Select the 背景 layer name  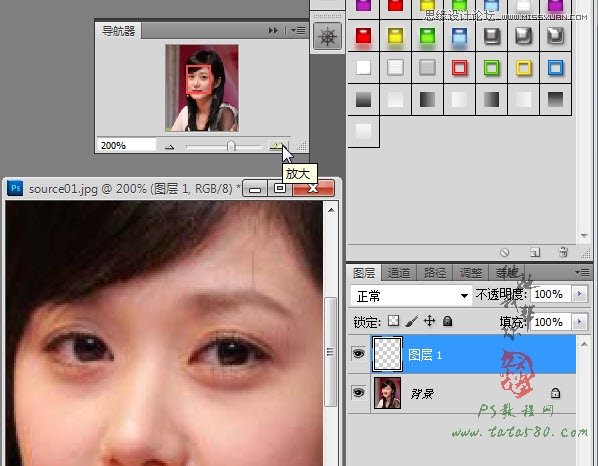pos(422,393)
